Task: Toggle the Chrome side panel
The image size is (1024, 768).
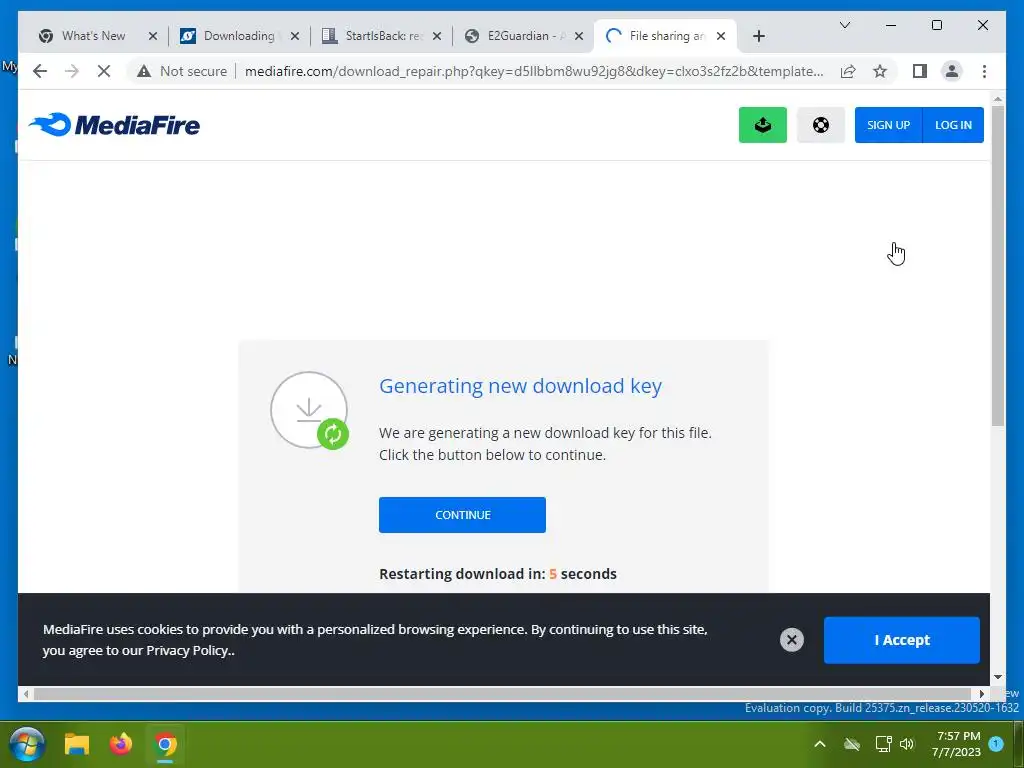Action: (920, 71)
